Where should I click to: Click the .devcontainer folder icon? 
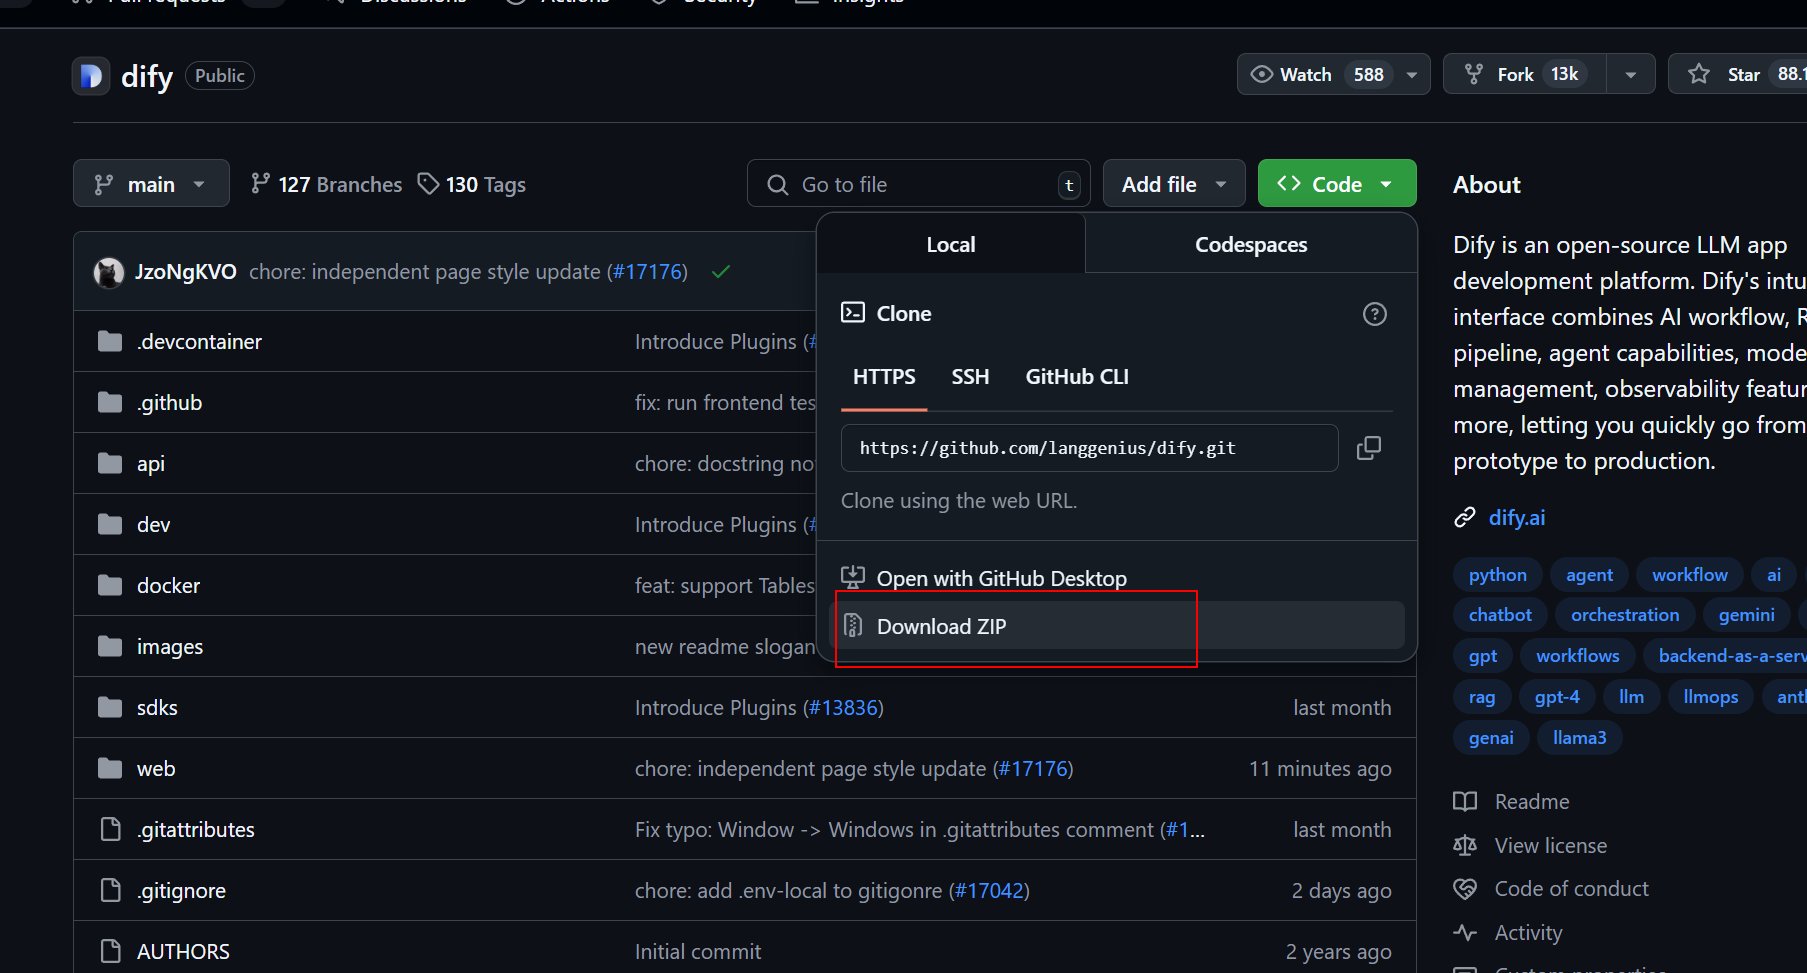click(110, 342)
